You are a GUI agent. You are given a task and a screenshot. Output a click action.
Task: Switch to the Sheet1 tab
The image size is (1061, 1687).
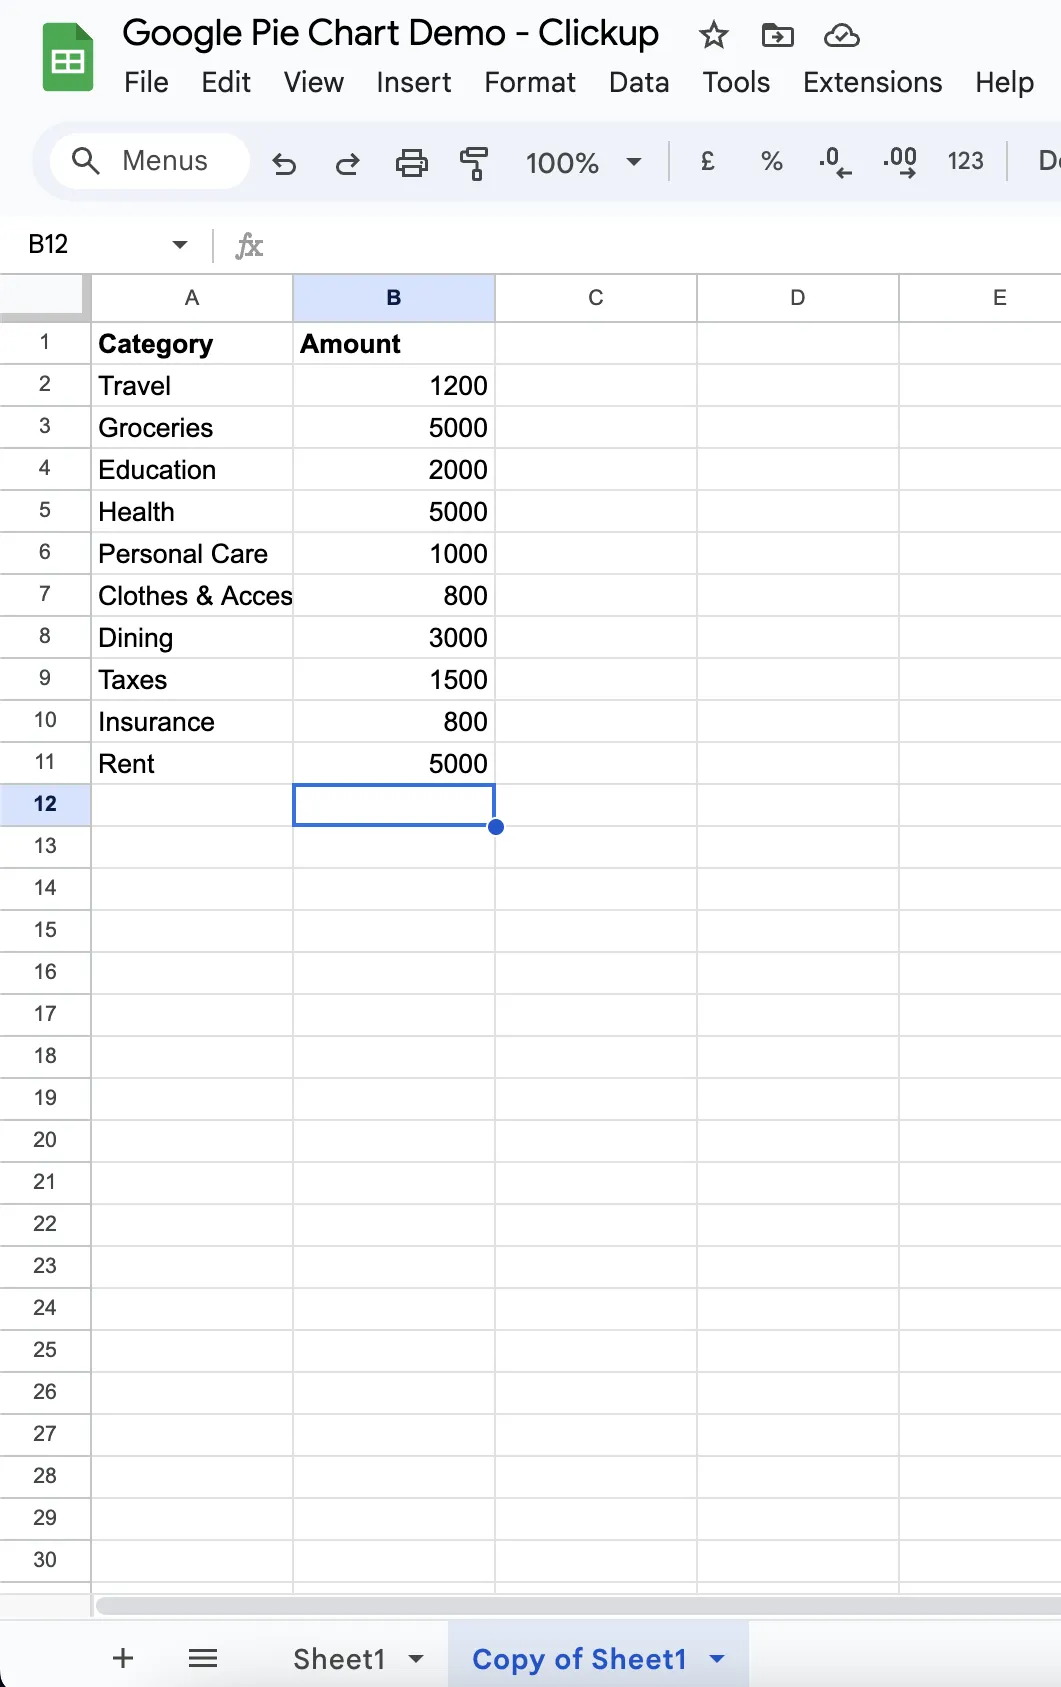(339, 1659)
